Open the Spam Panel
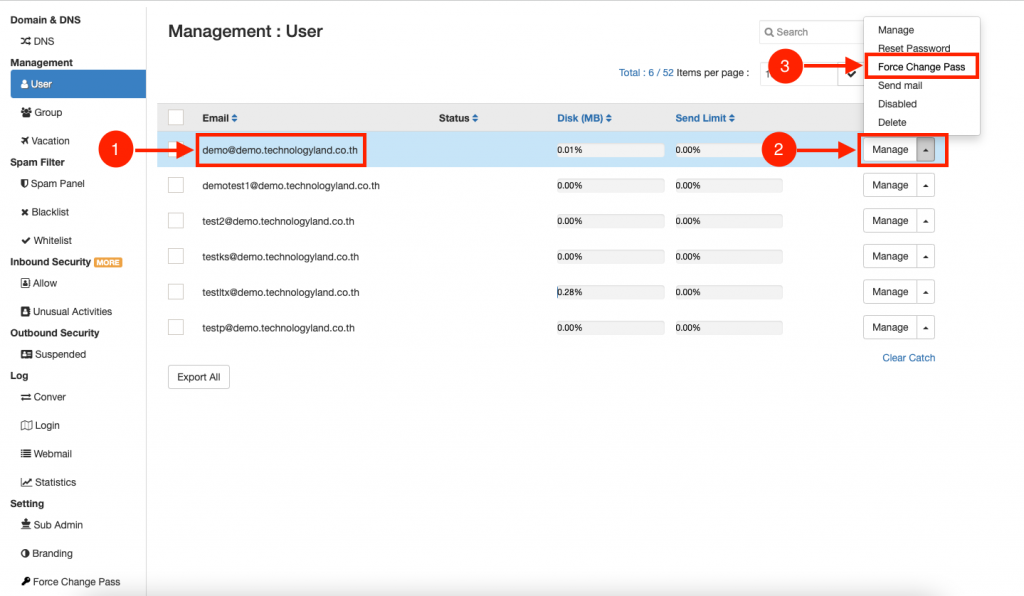Image resolution: width=1024 pixels, height=596 pixels. [53, 183]
